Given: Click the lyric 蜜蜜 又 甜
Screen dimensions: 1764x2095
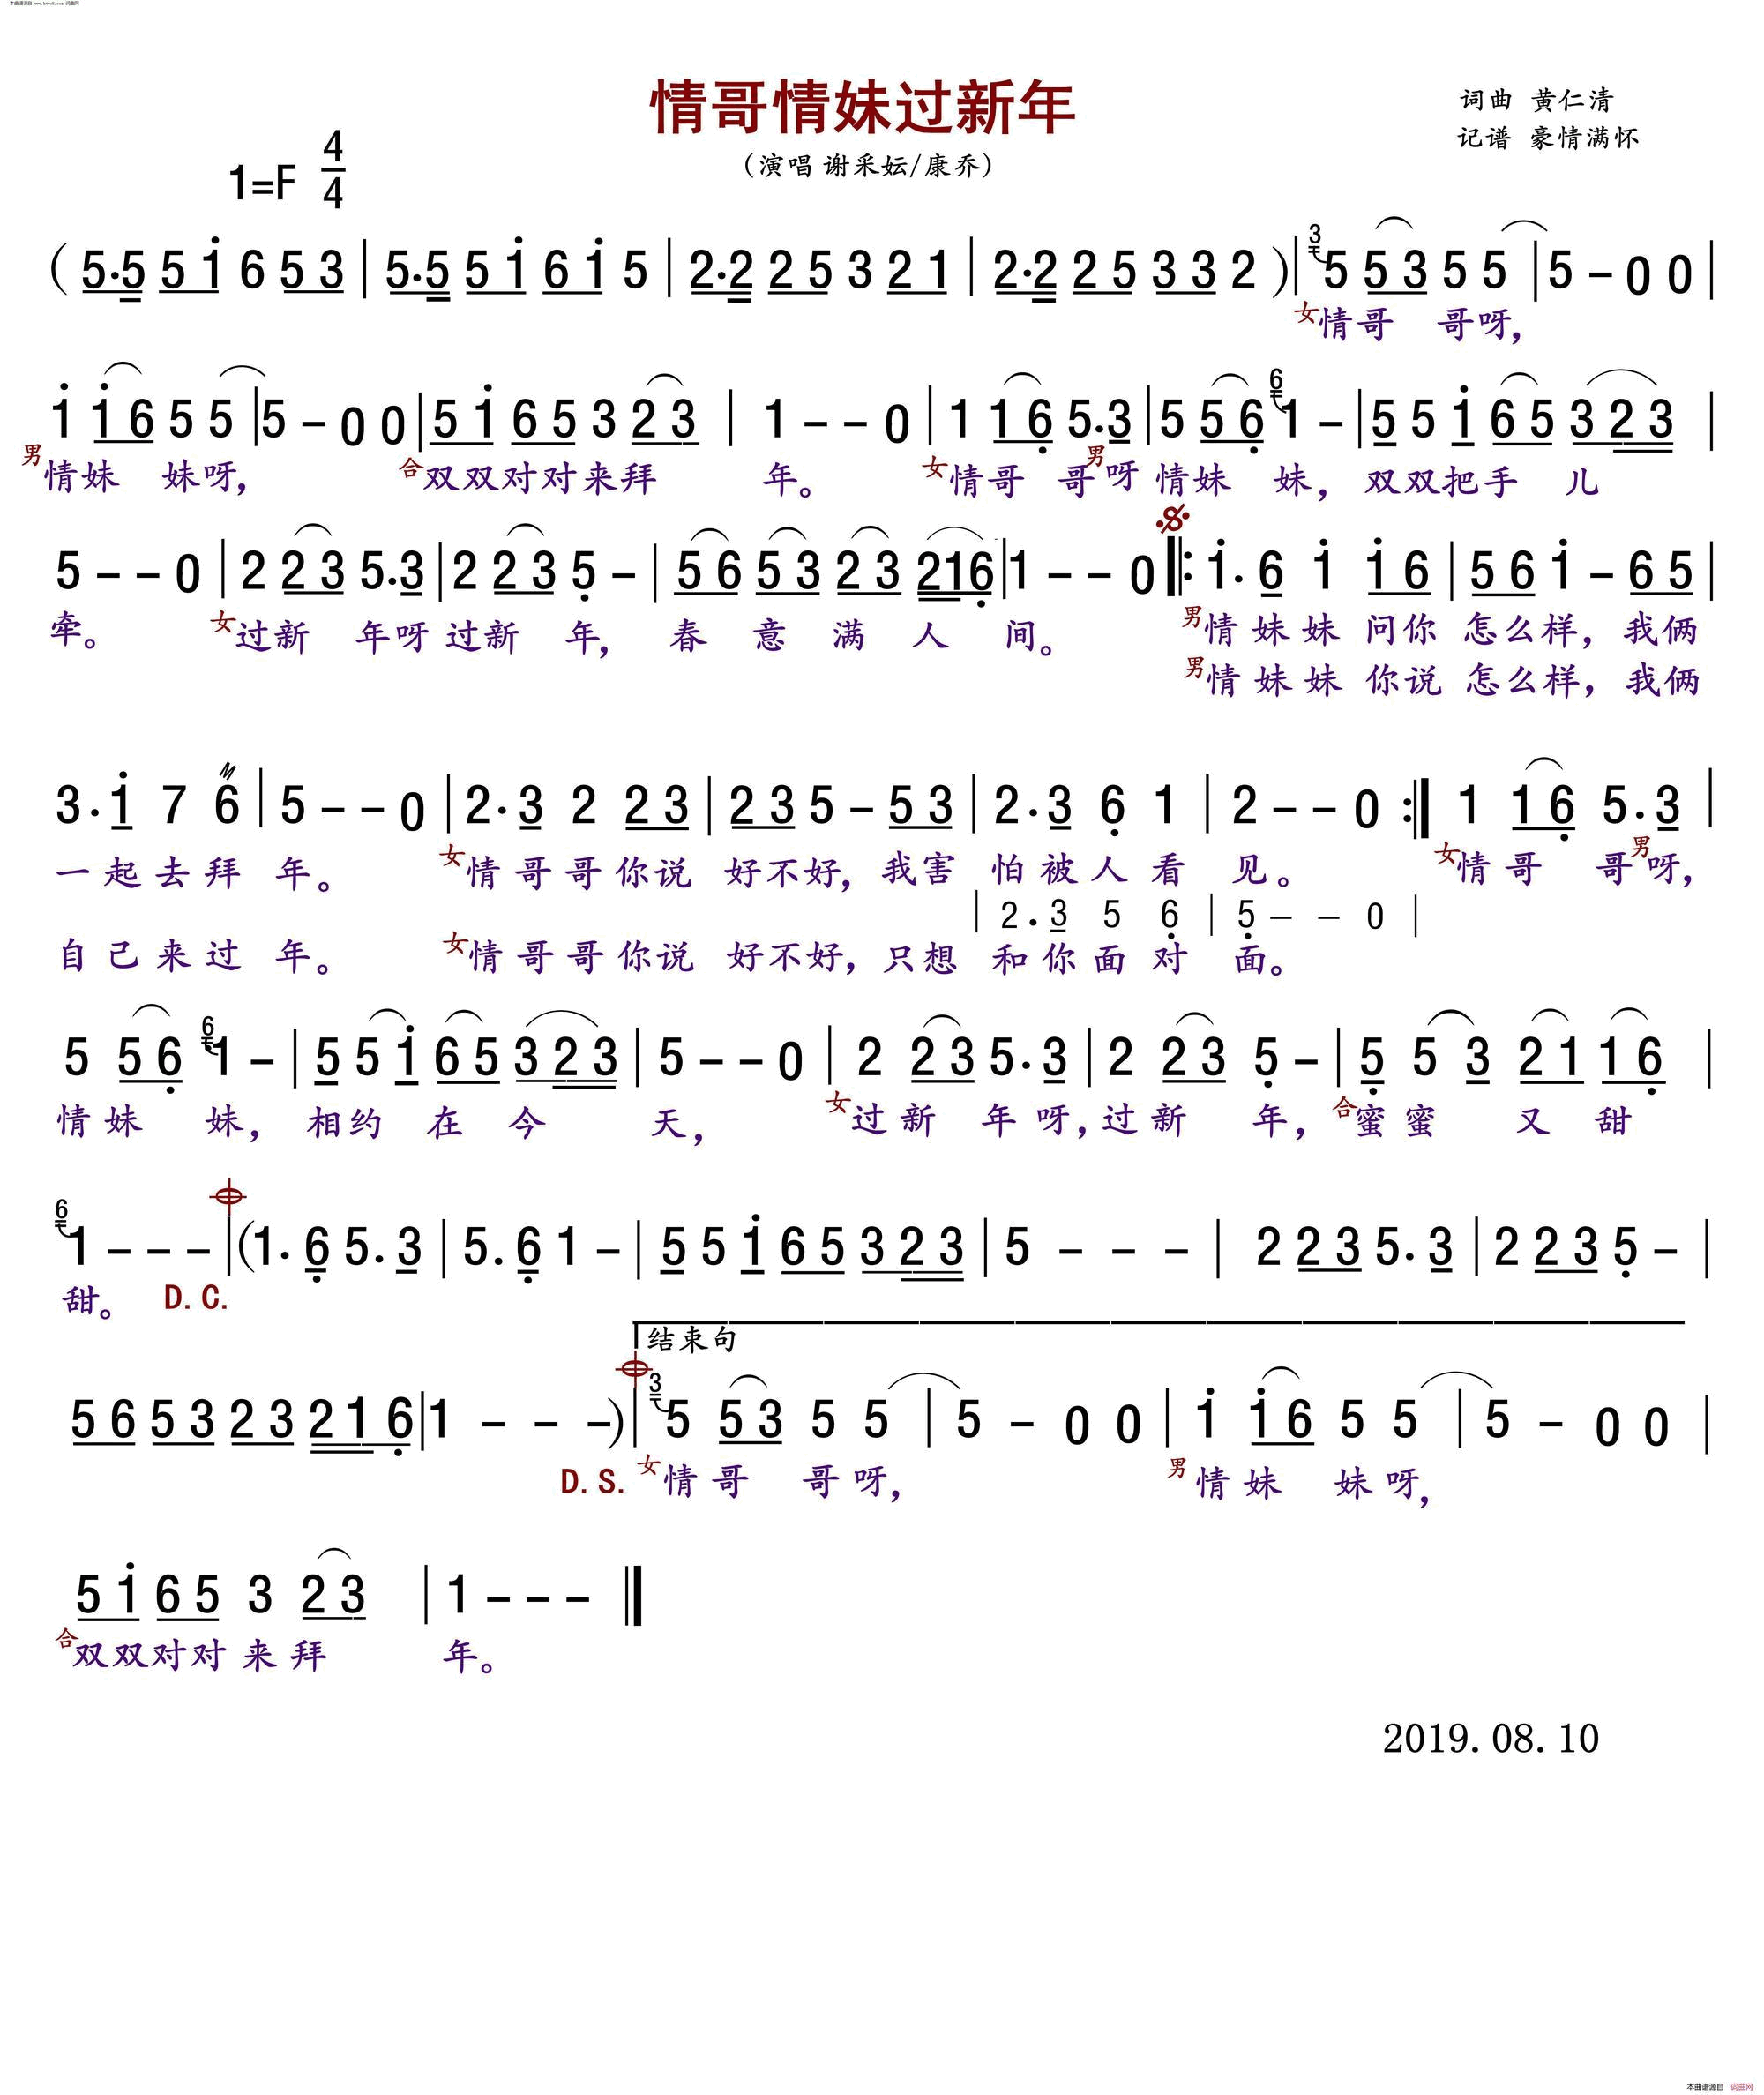Looking at the screenshot, I should 1494,1121.
